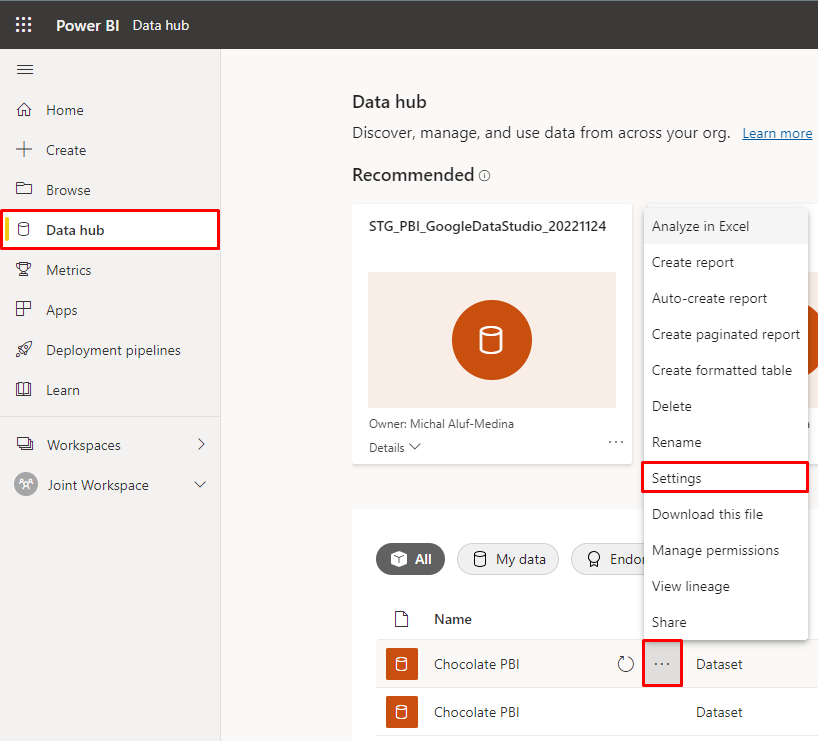Click the Home house icon
Image resolution: width=818 pixels, height=741 pixels.
click(24, 110)
